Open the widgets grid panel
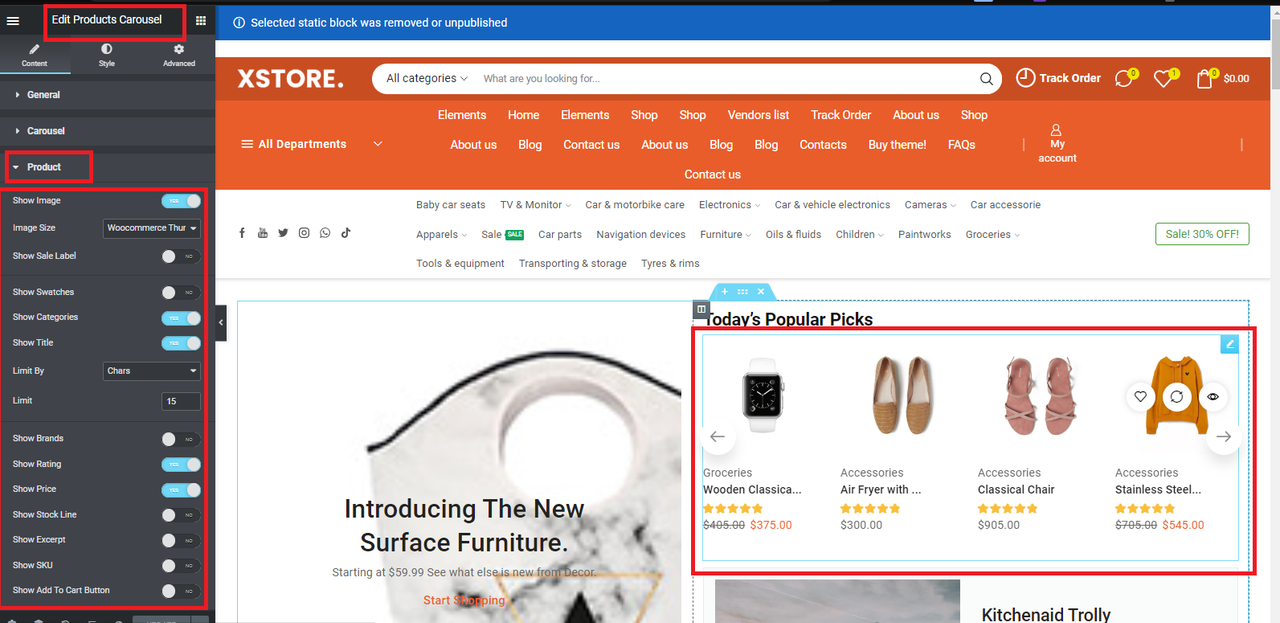The image size is (1280, 623). coord(201,20)
